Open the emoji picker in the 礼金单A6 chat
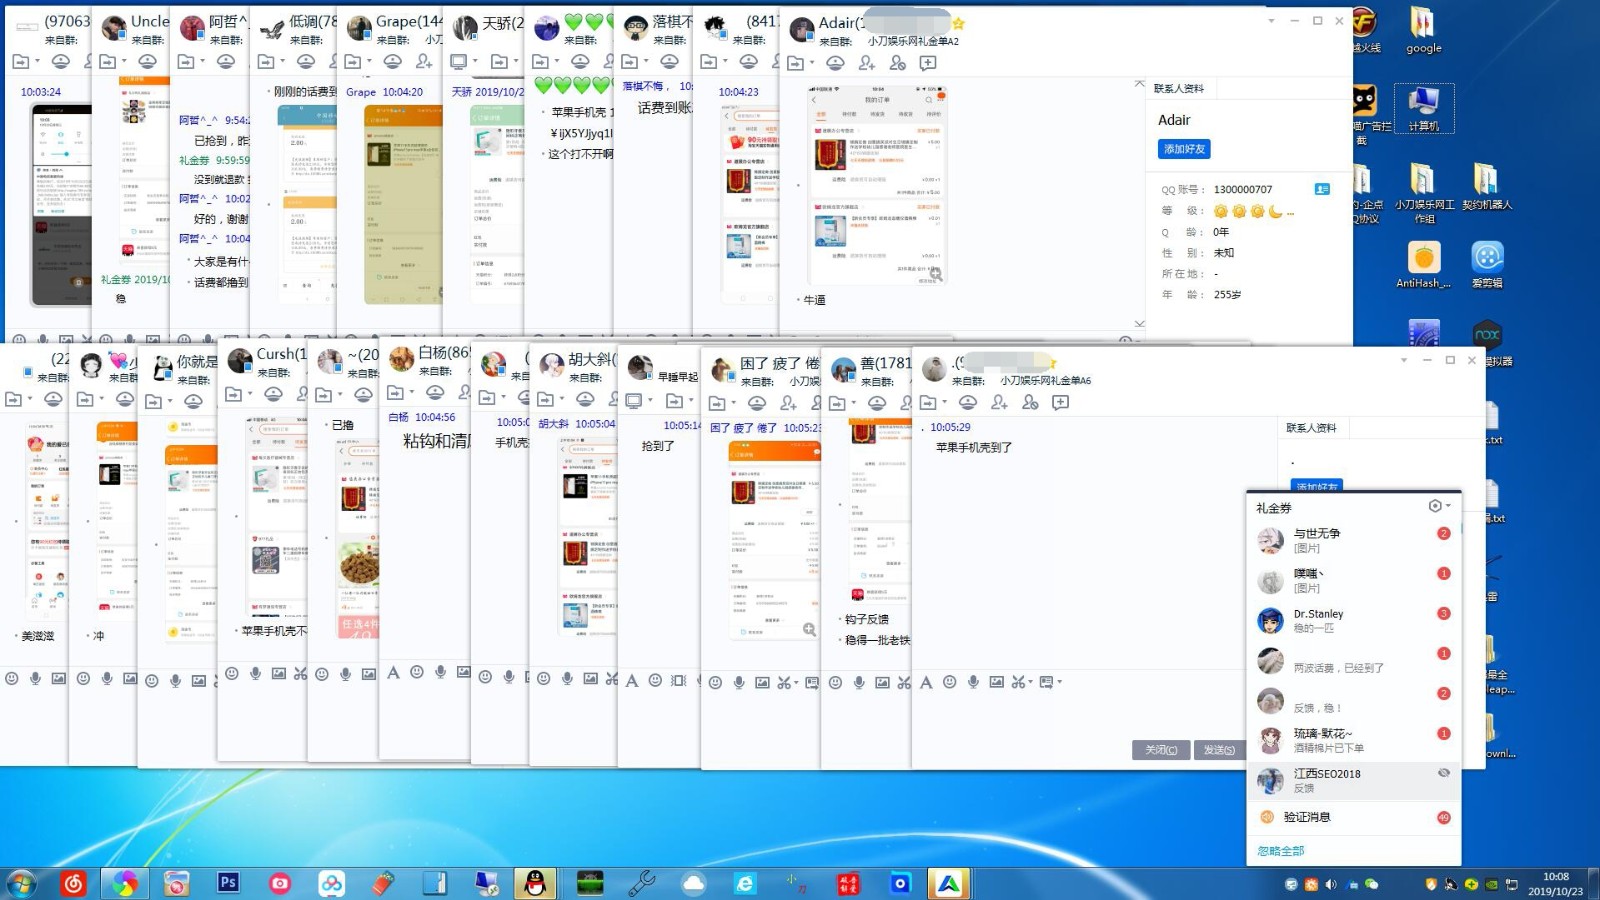 [x=949, y=682]
